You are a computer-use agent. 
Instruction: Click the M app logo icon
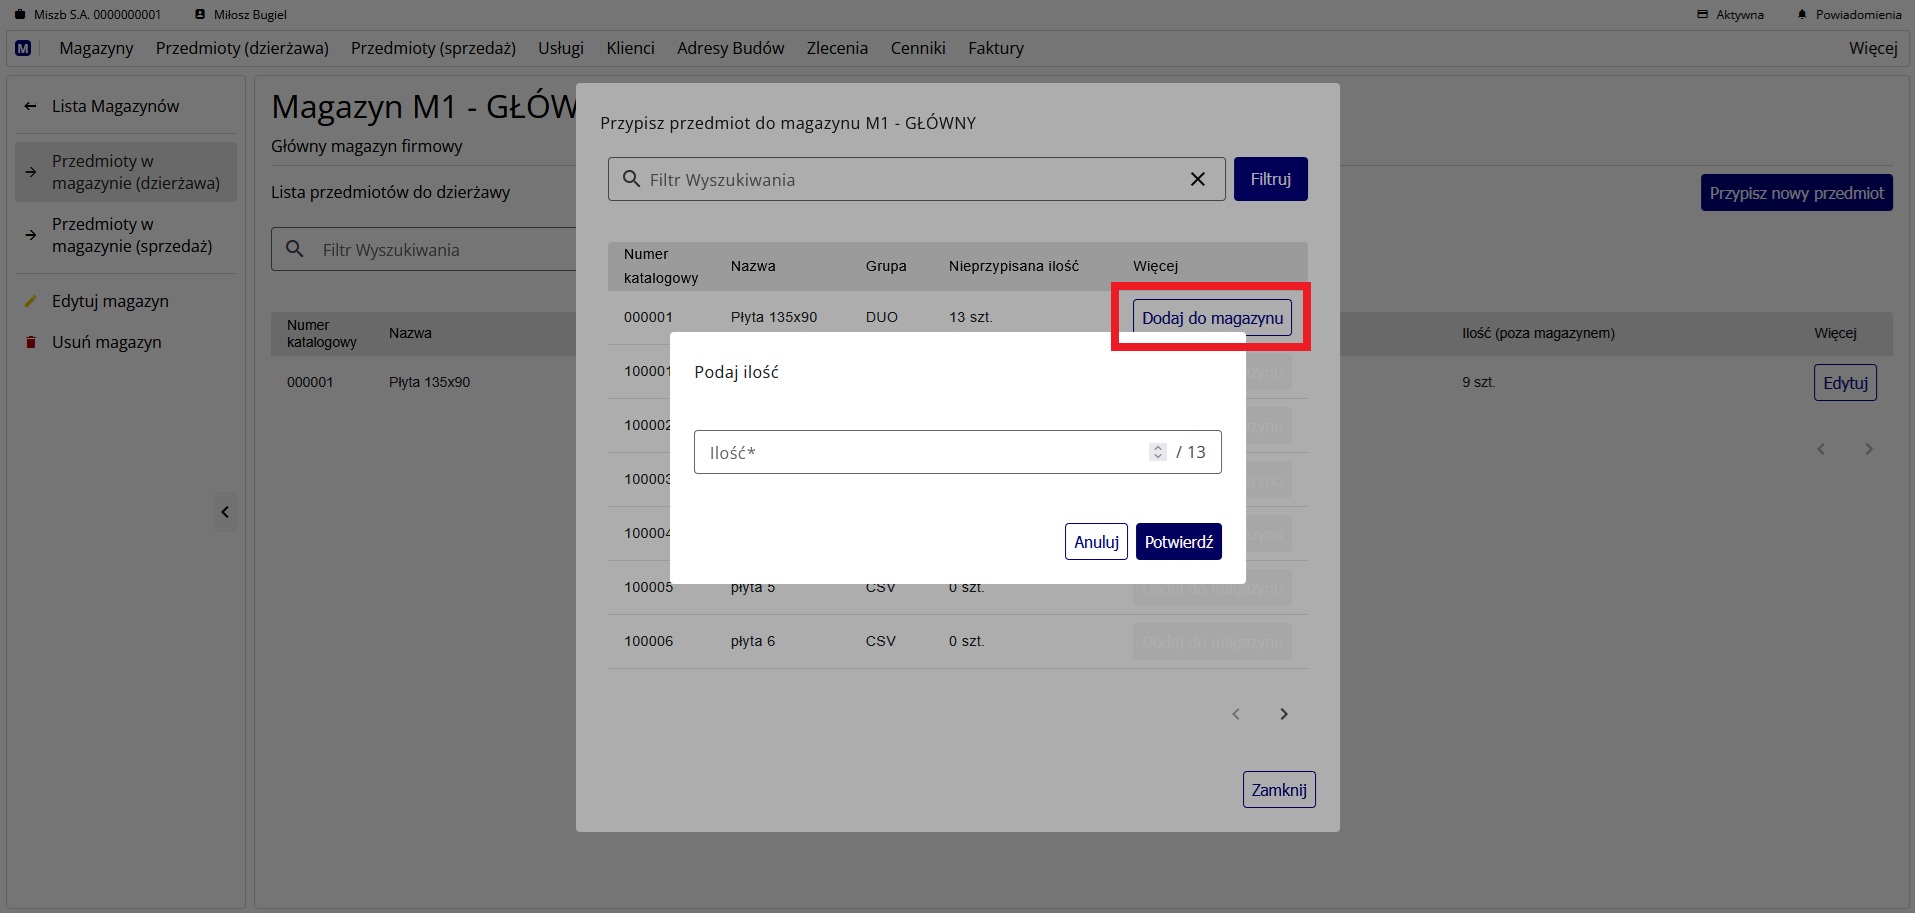[x=23, y=48]
